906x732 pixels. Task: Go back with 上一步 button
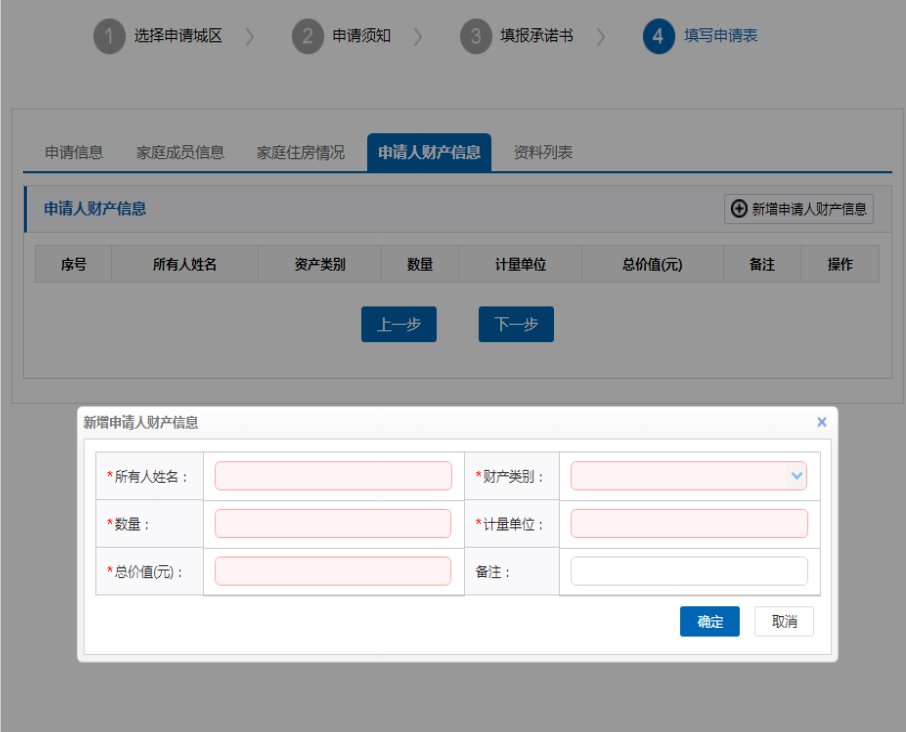[x=398, y=324]
